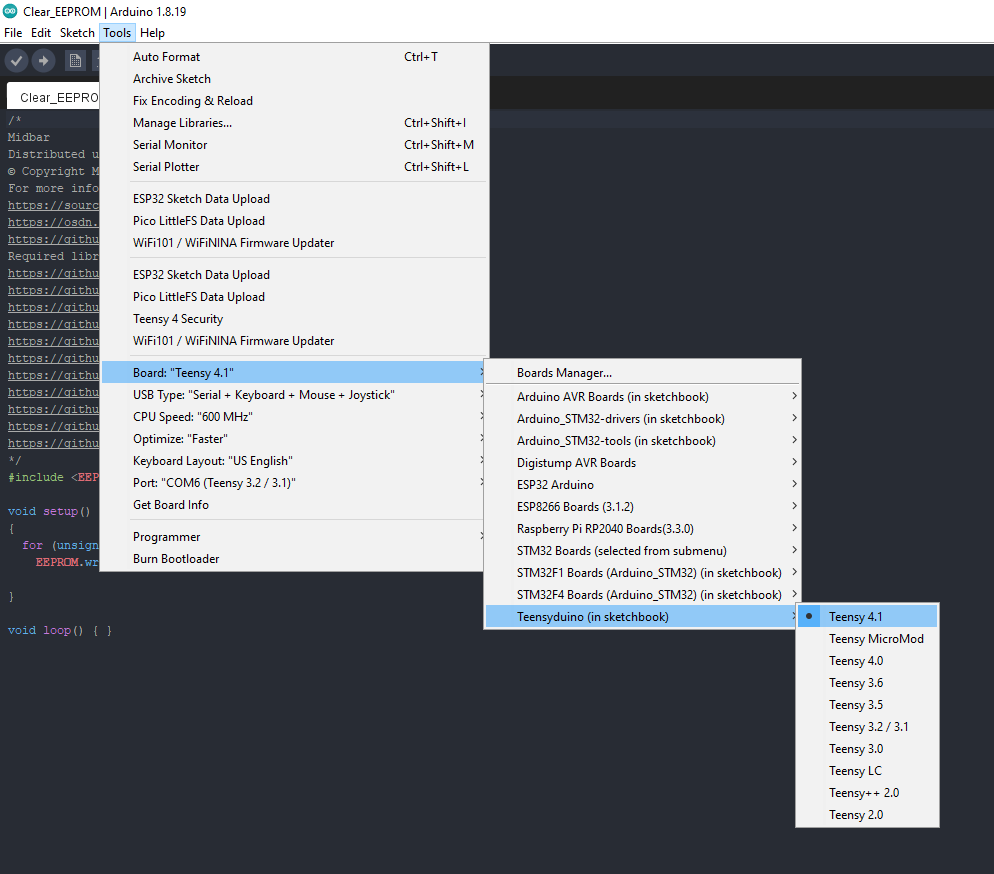The width and height of the screenshot is (994, 874).
Task: Open CPU Speed: "600 MHz" submenu
Action: tap(295, 417)
